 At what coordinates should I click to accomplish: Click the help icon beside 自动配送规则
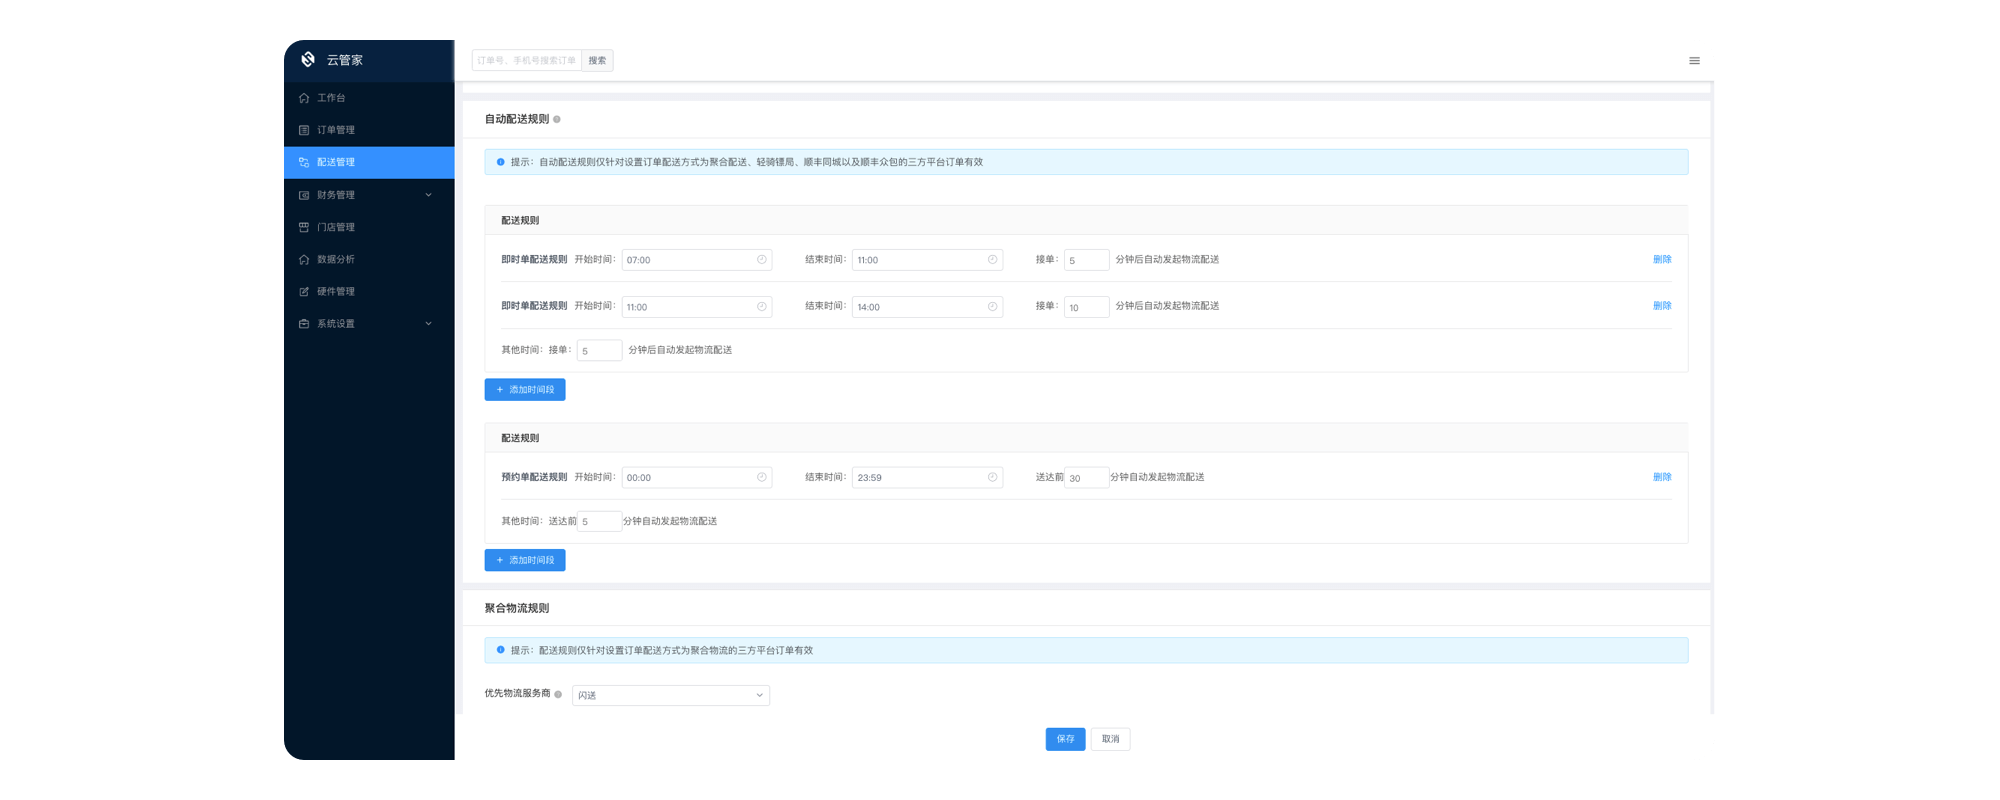[557, 119]
